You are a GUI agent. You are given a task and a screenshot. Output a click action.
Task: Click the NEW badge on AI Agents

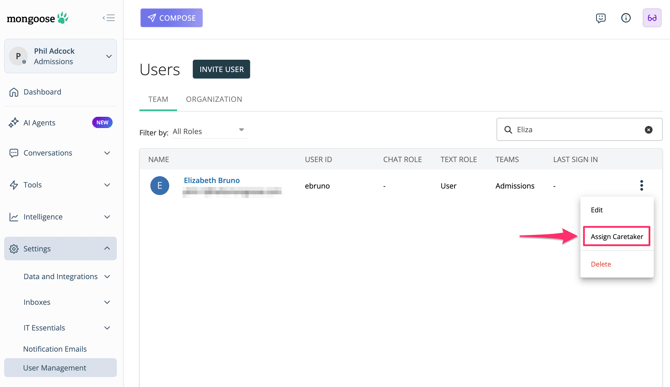[x=102, y=123]
